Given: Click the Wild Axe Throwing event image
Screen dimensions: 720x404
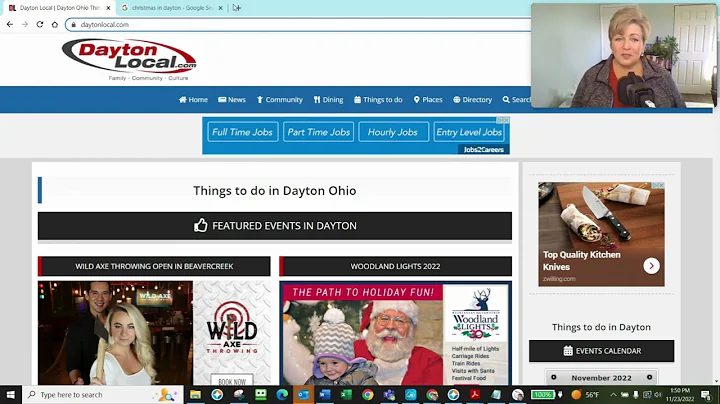Looking at the screenshot, I should (115, 333).
